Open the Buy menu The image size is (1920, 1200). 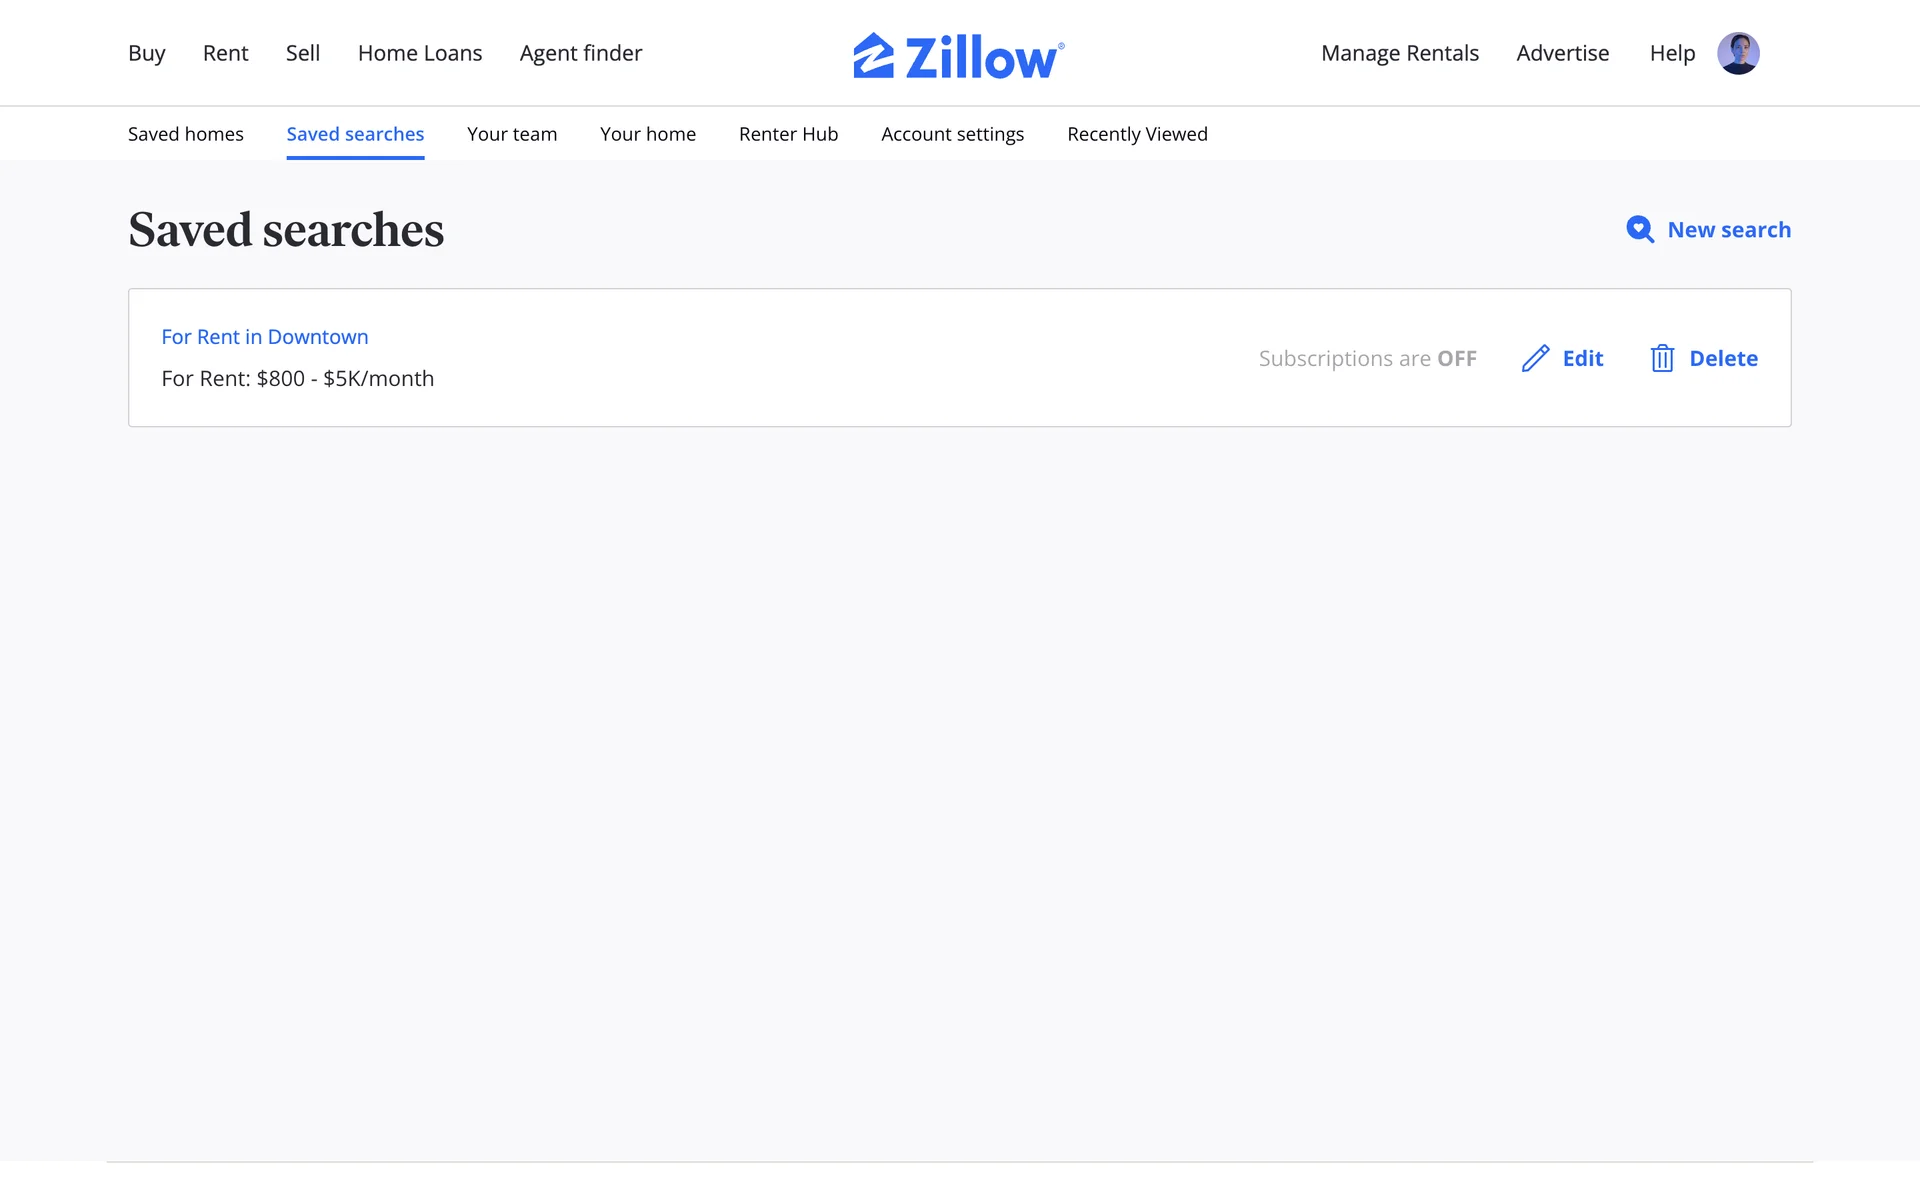coord(146,53)
